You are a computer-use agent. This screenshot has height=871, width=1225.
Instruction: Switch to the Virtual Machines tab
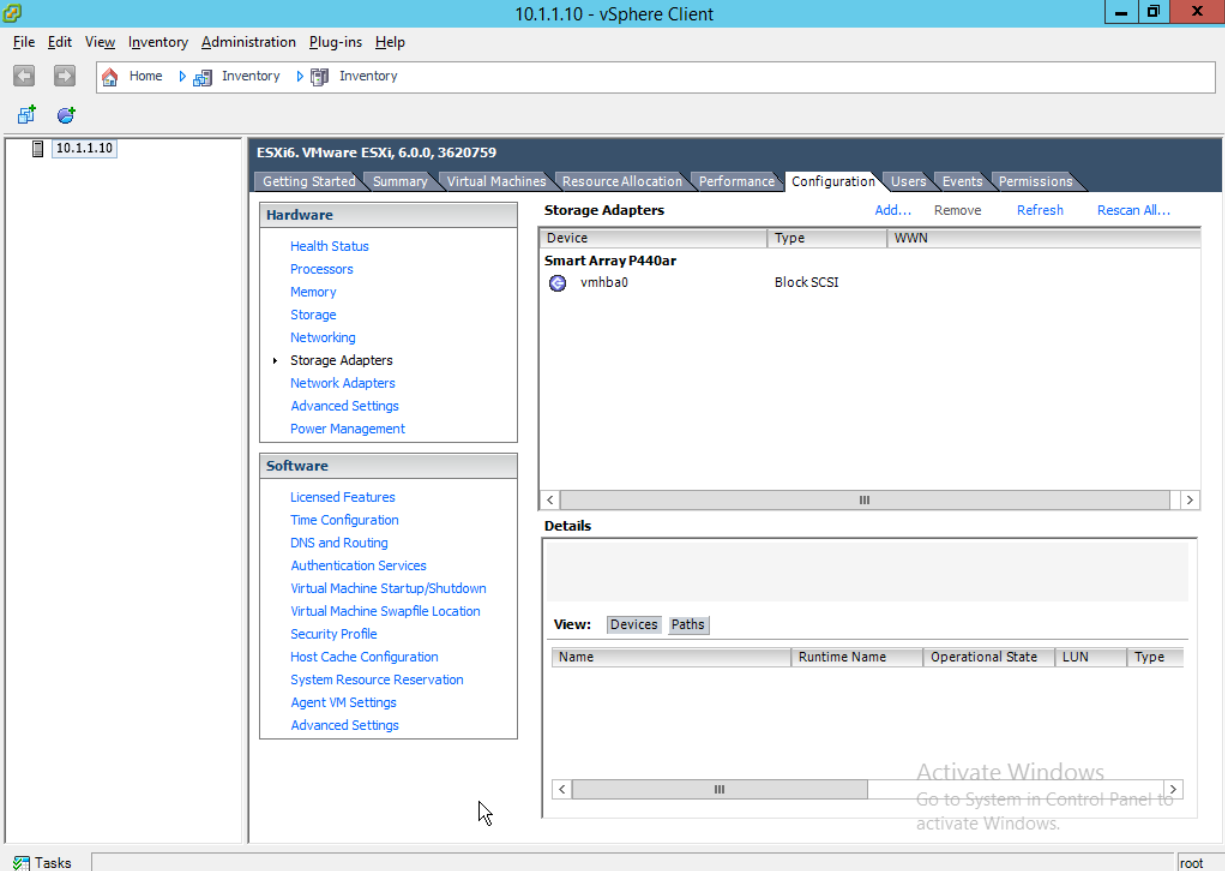click(495, 181)
